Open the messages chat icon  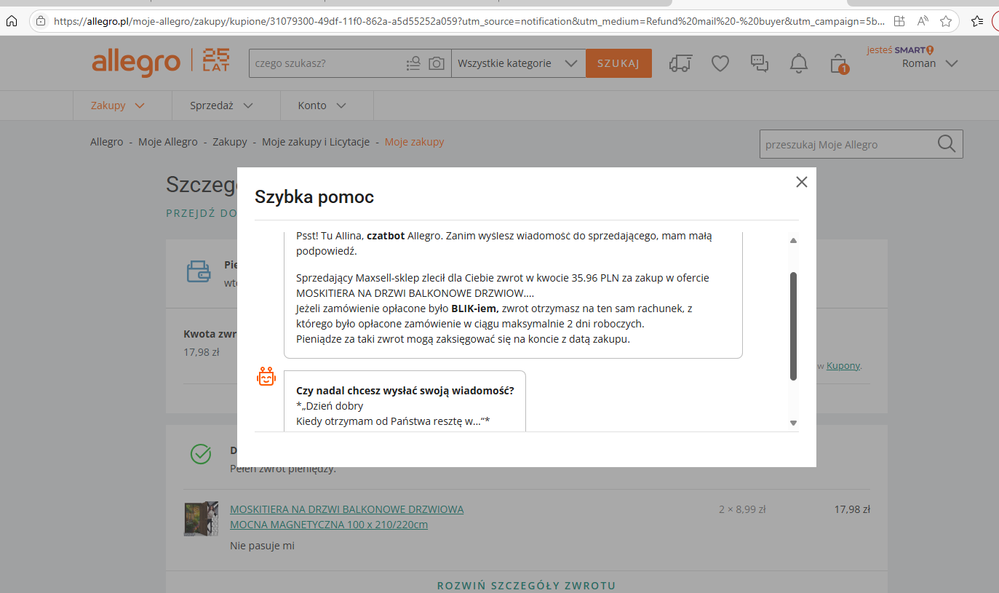point(760,64)
